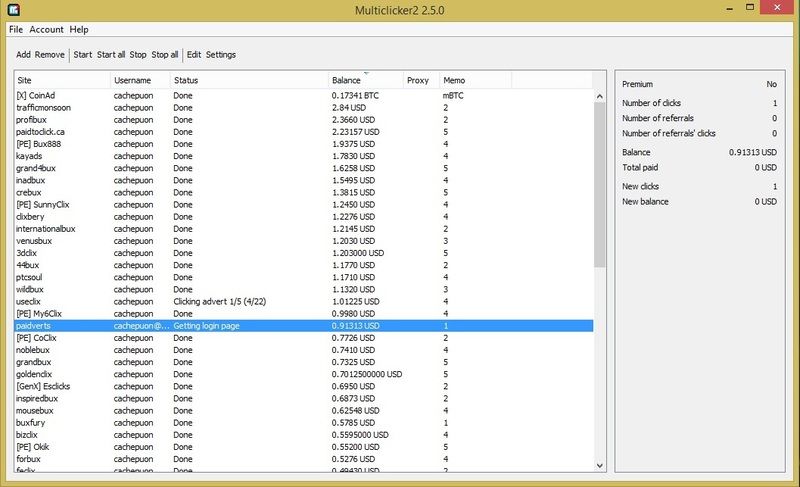Open the Help menu
The width and height of the screenshot is (800, 487).
click(79, 30)
